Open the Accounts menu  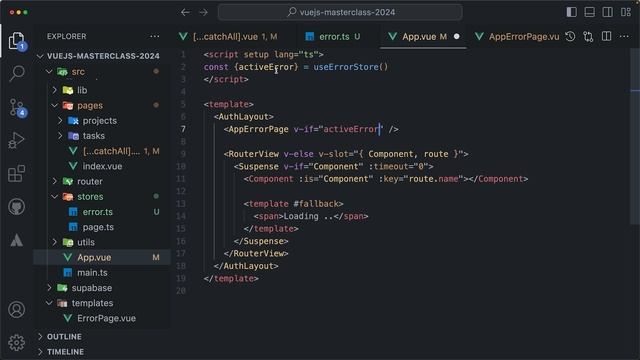pyautogui.click(x=16, y=310)
